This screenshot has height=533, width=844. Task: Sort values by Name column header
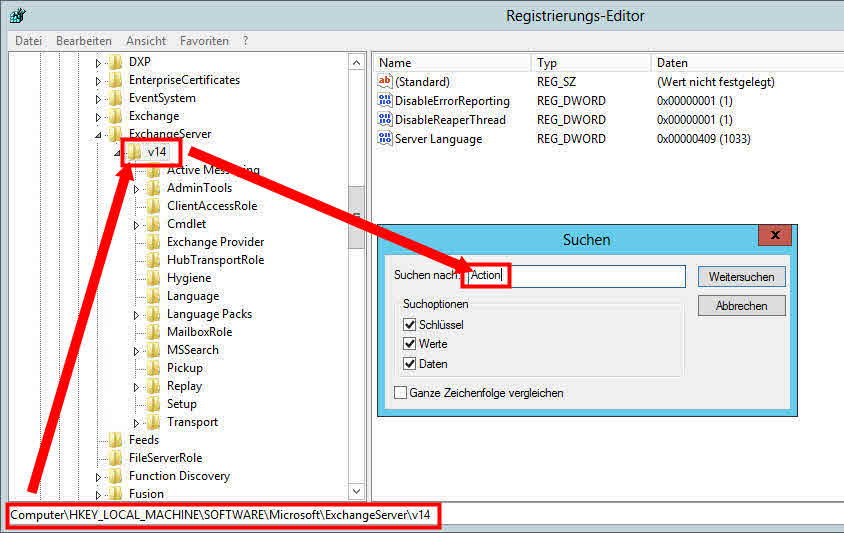point(452,62)
